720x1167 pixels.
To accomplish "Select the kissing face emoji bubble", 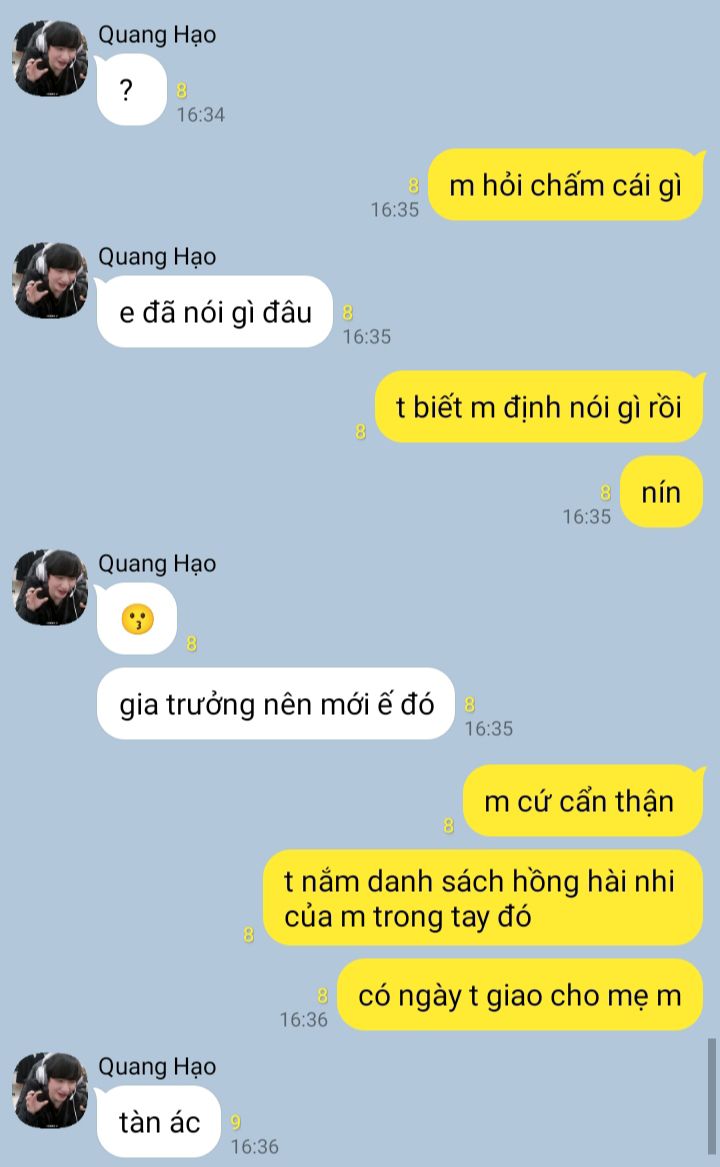I will click(137, 618).
